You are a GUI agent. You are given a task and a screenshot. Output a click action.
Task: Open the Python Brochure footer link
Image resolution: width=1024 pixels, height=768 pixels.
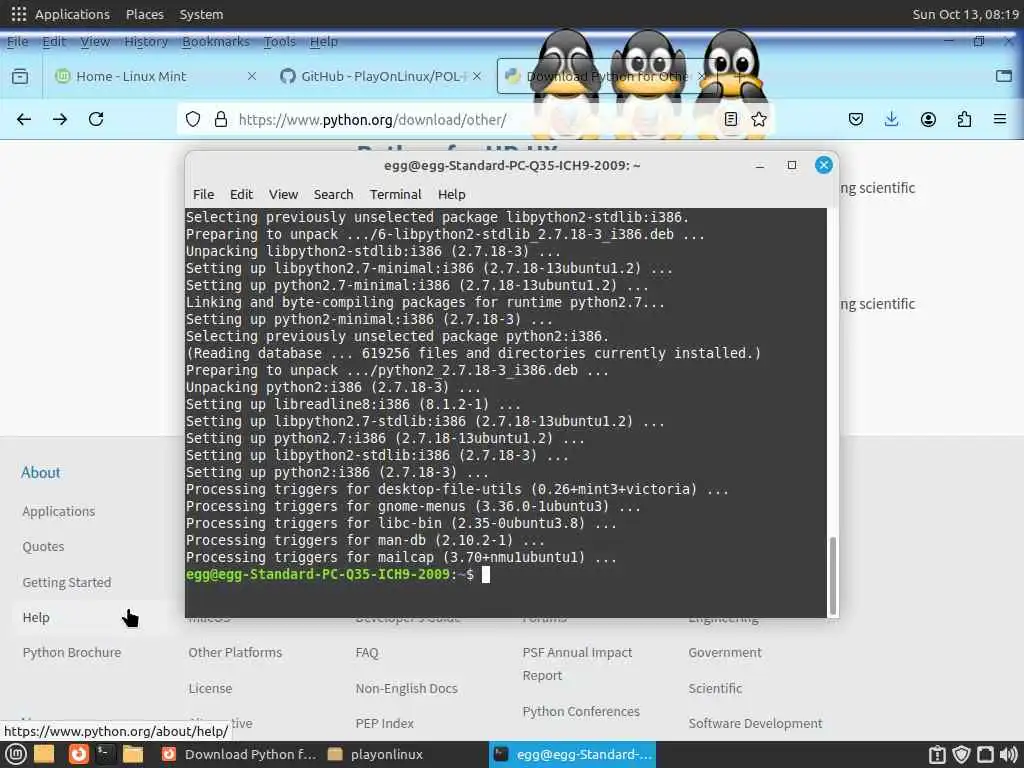[x=72, y=652]
